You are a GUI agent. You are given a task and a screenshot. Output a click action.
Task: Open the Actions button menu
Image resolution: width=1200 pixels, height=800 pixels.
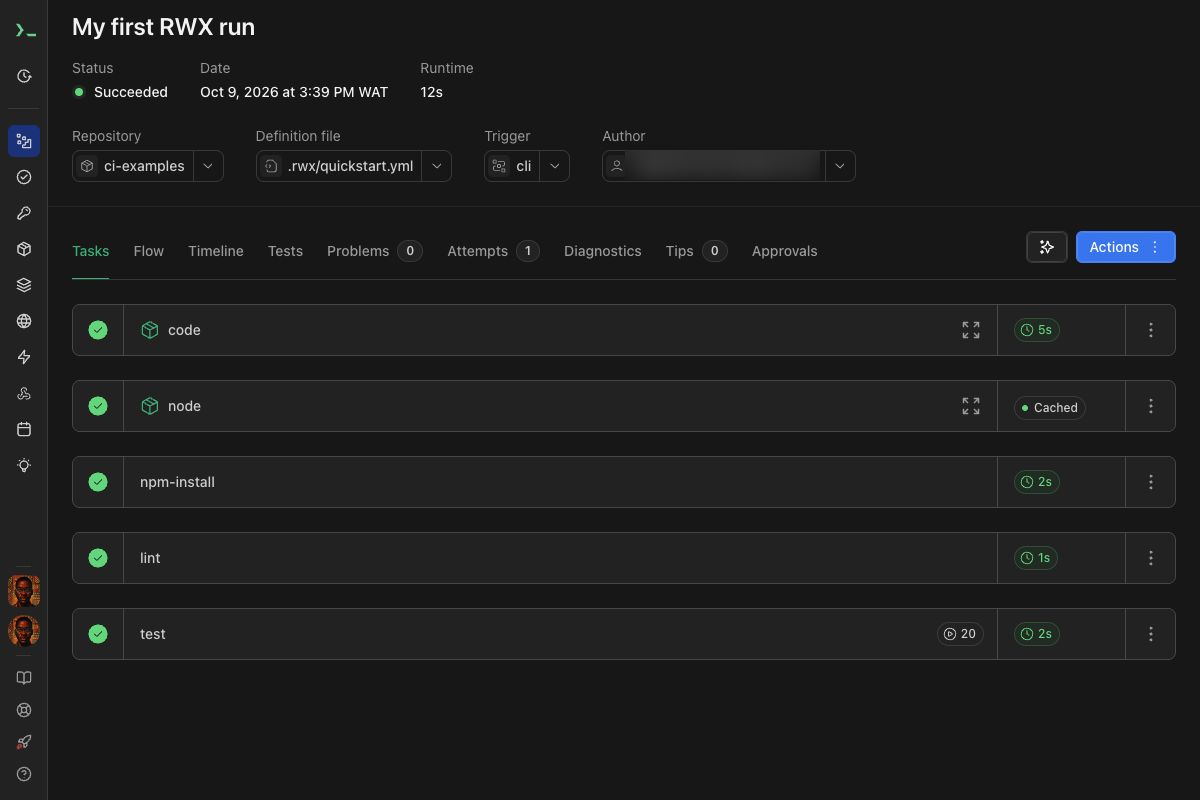[1126, 247]
